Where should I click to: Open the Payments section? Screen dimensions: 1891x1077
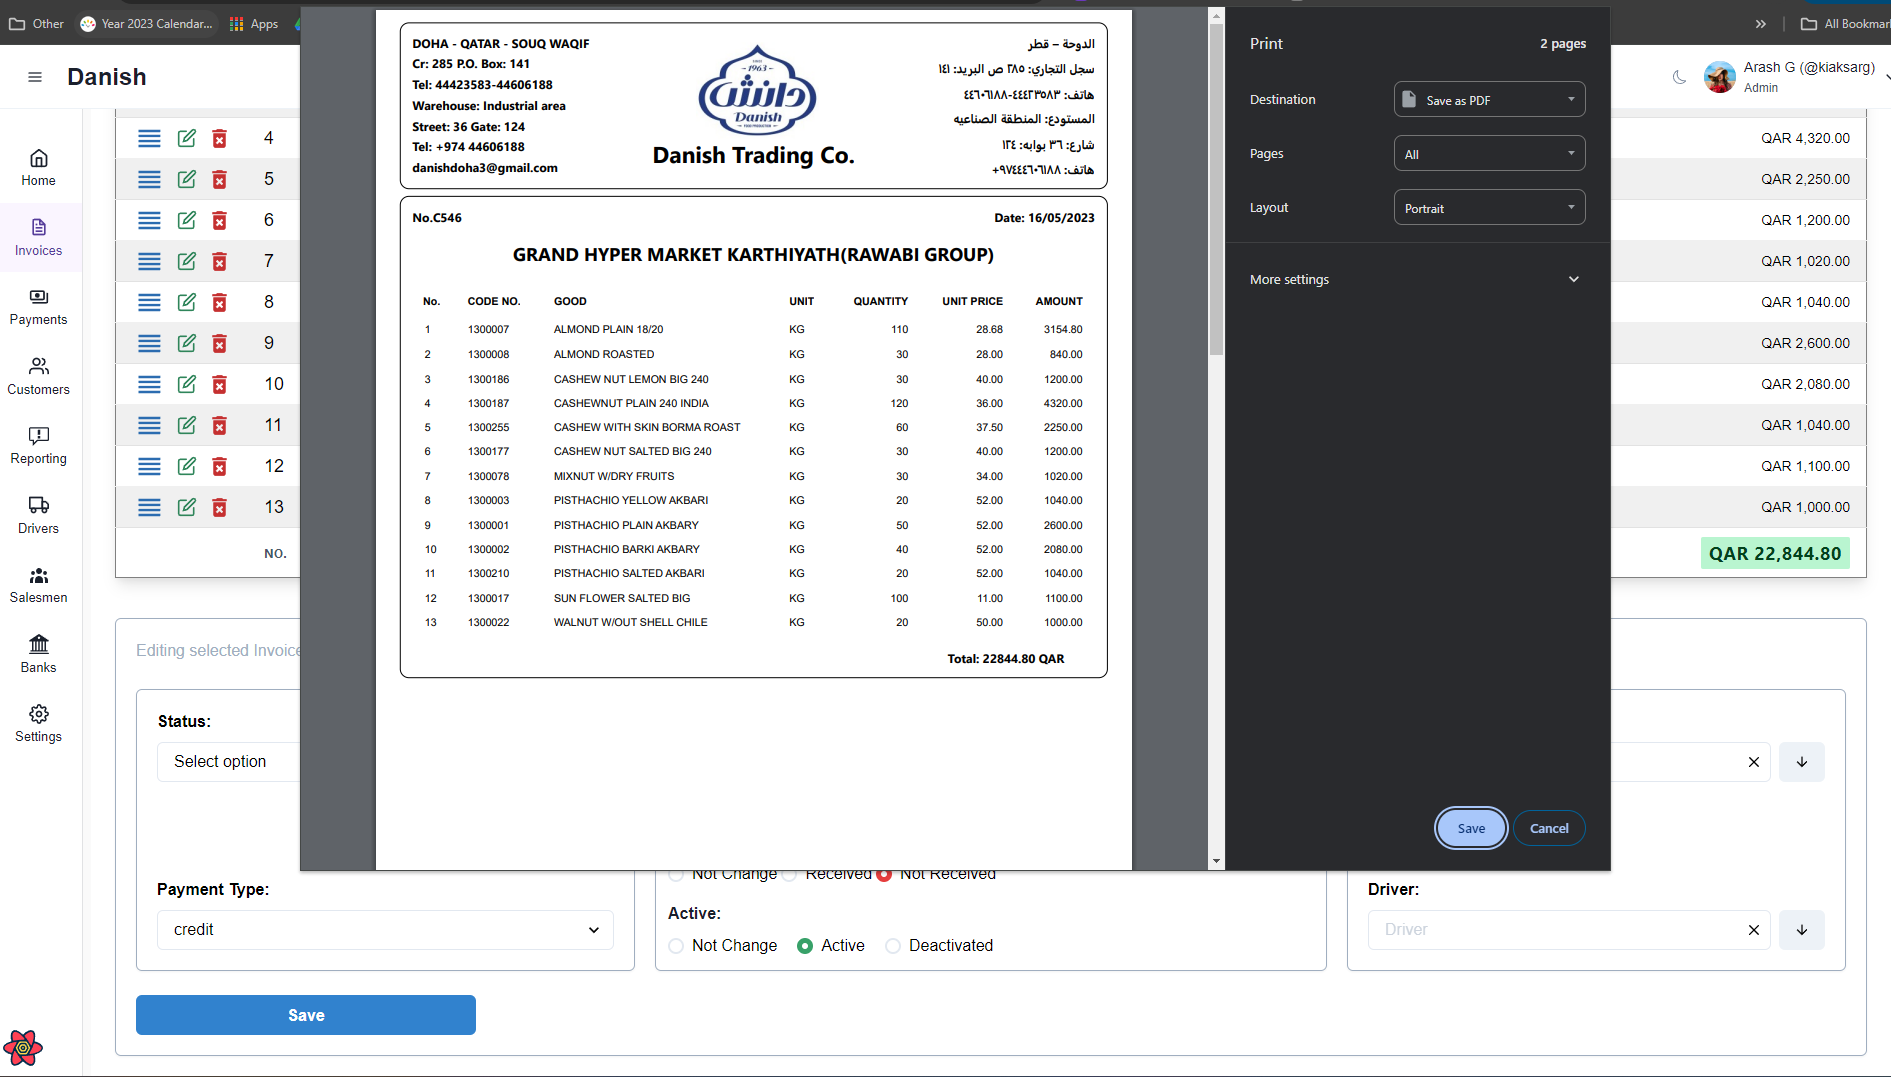click(x=38, y=307)
